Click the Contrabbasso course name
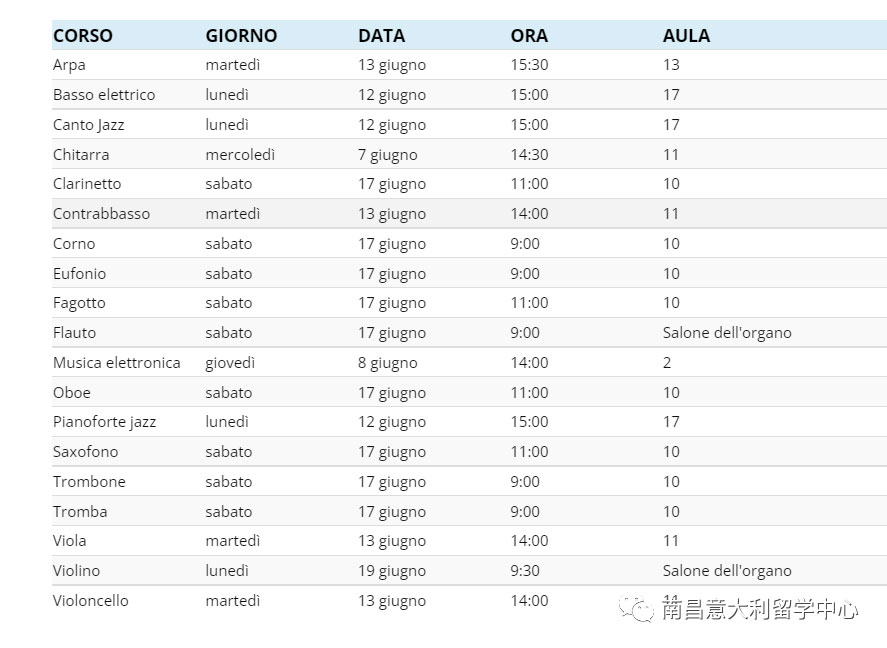887x648 pixels. tap(101, 214)
